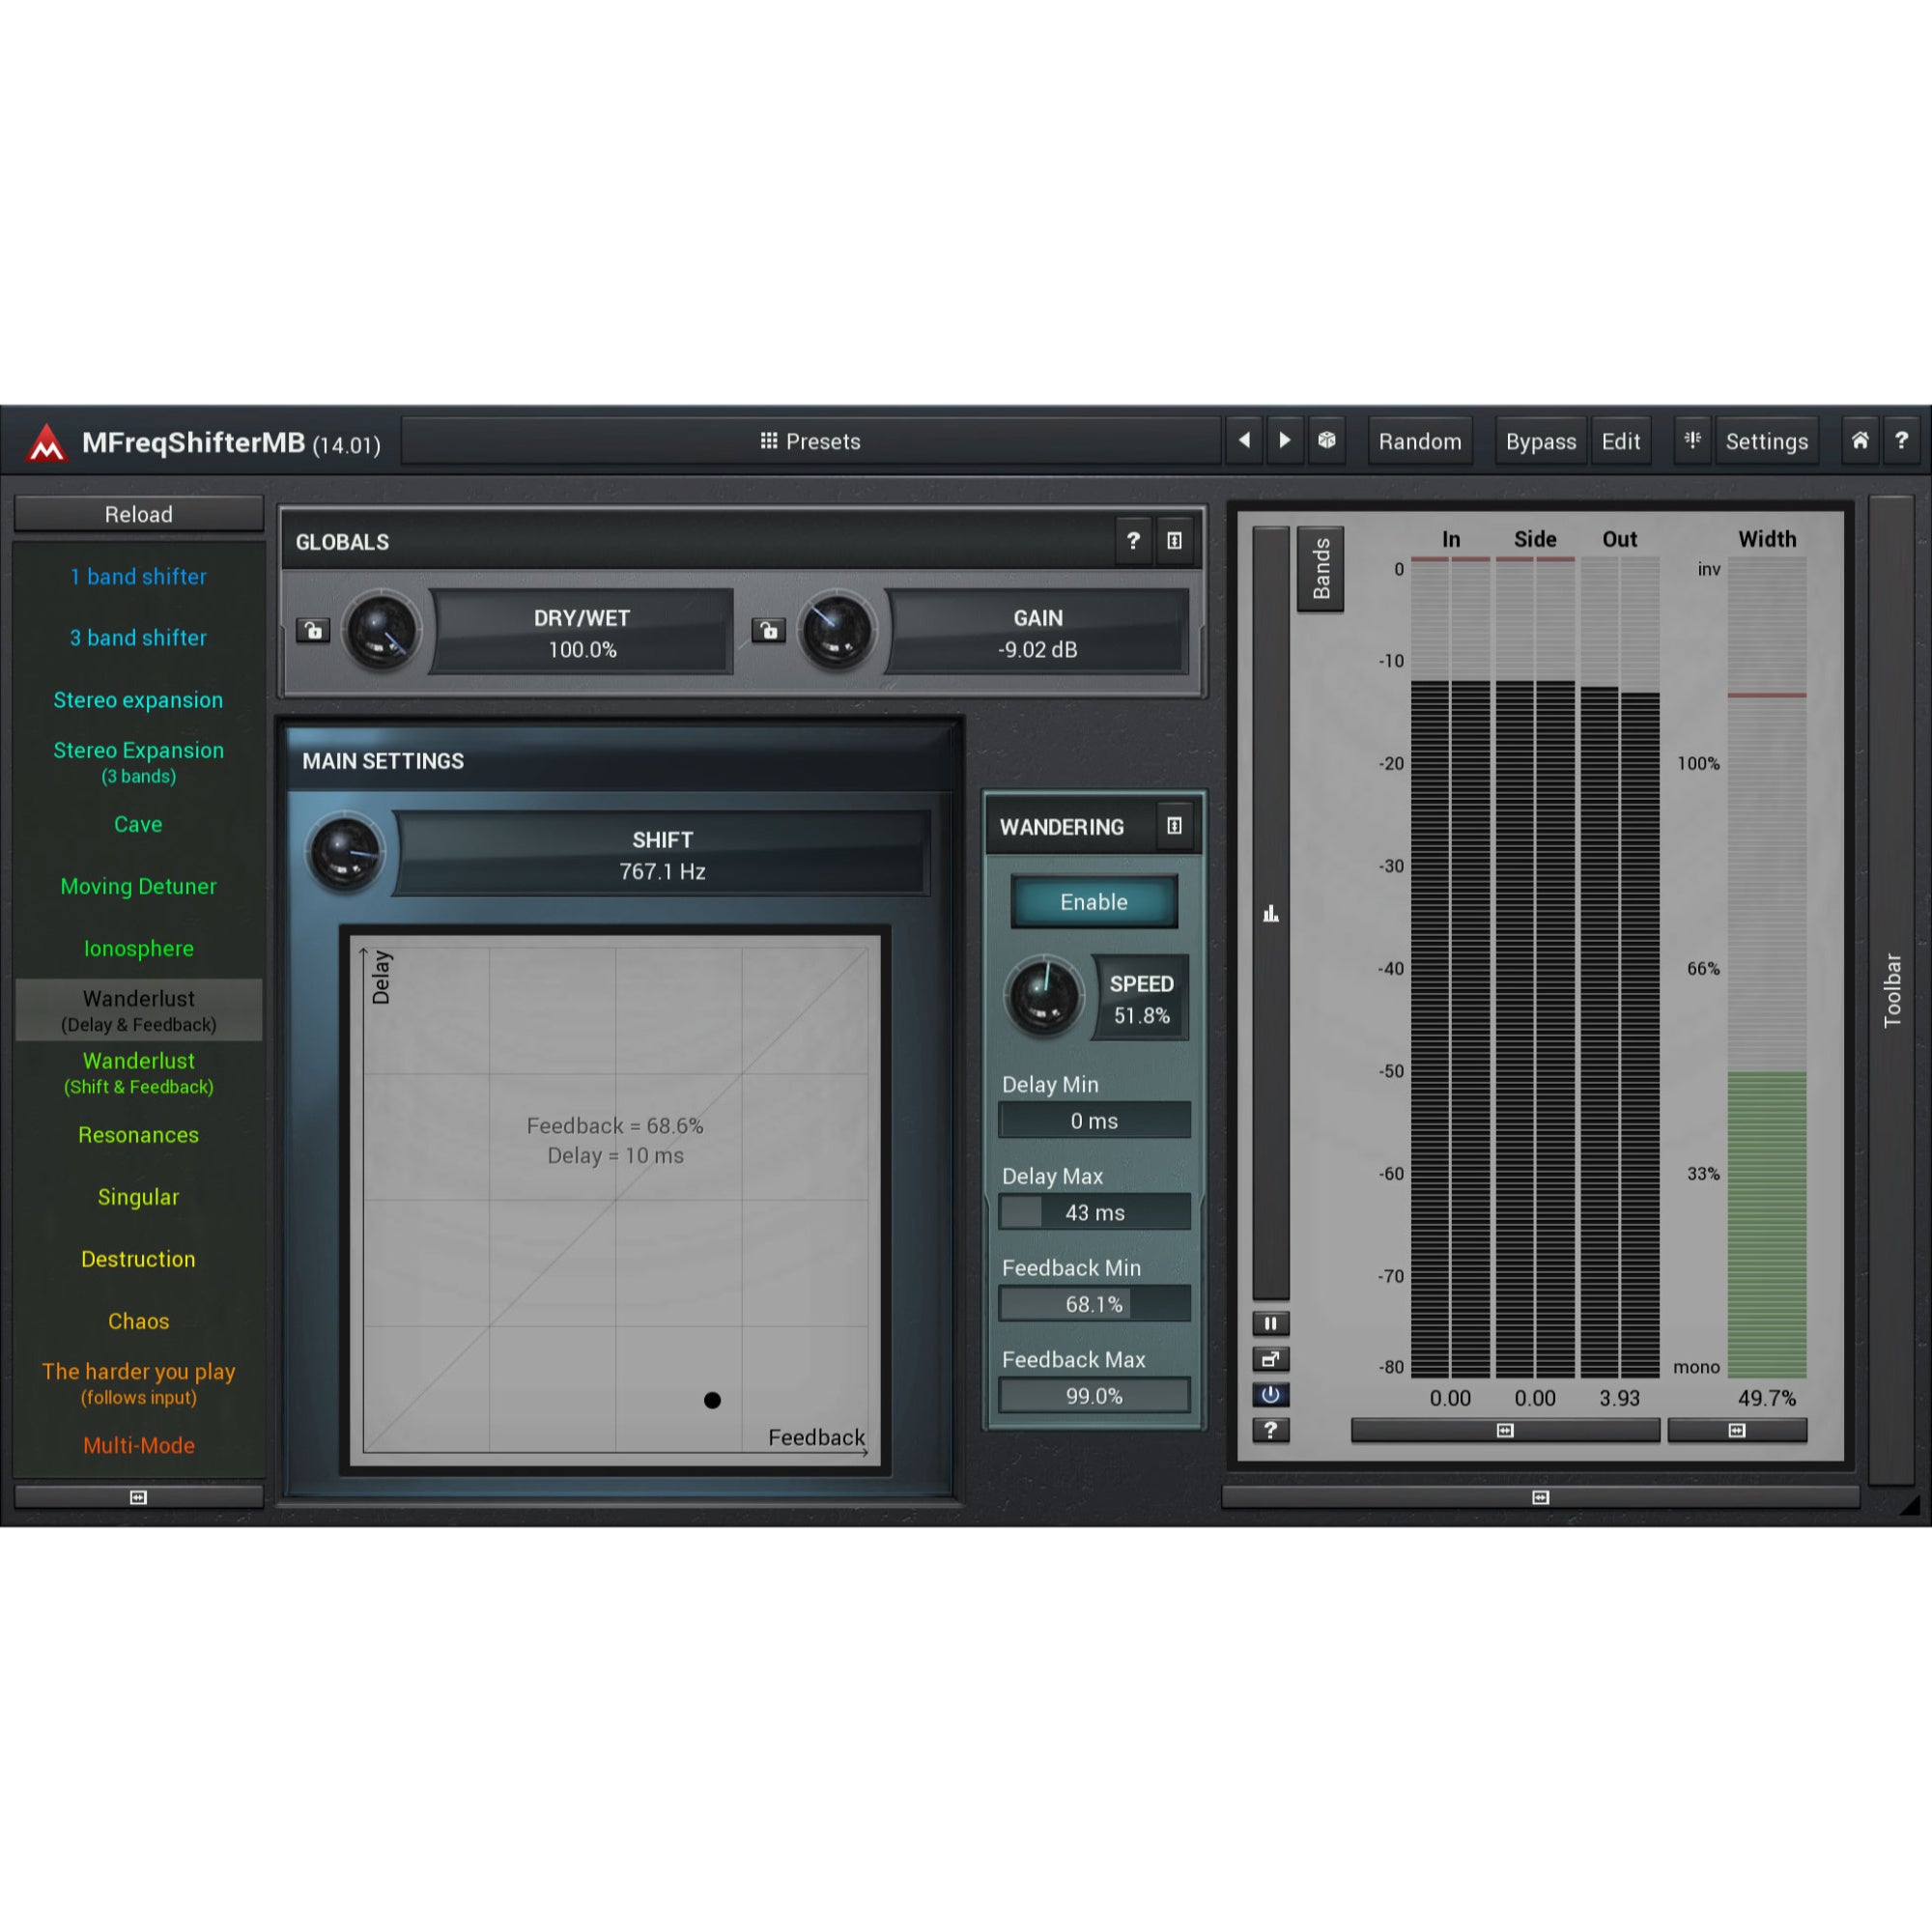The width and height of the screenshot is (1932, 1932).
Task: Click the home icon in title bar
Action: (1860, 441)
